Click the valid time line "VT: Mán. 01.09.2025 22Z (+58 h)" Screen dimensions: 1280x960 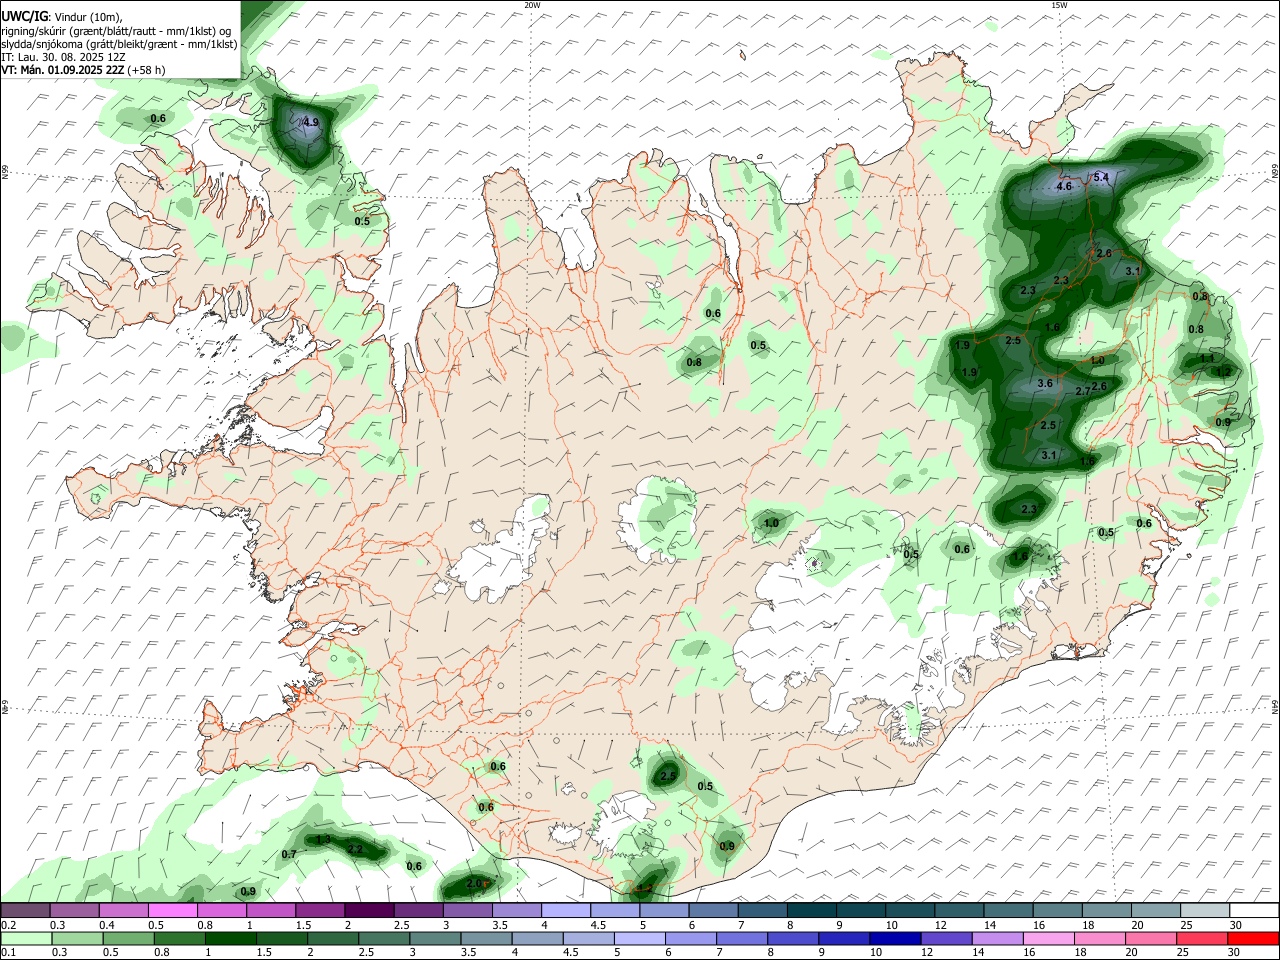(84, 70)
